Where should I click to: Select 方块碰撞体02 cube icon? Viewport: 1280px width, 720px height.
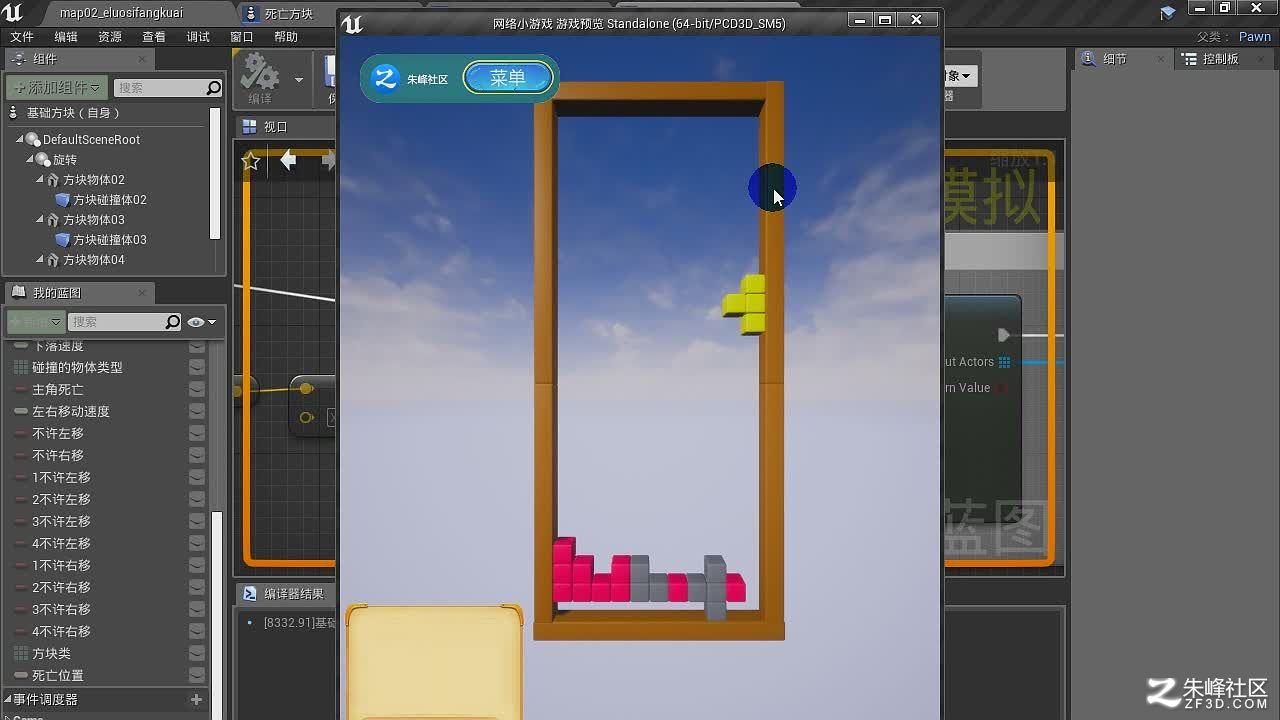click(x=62, y=199)
